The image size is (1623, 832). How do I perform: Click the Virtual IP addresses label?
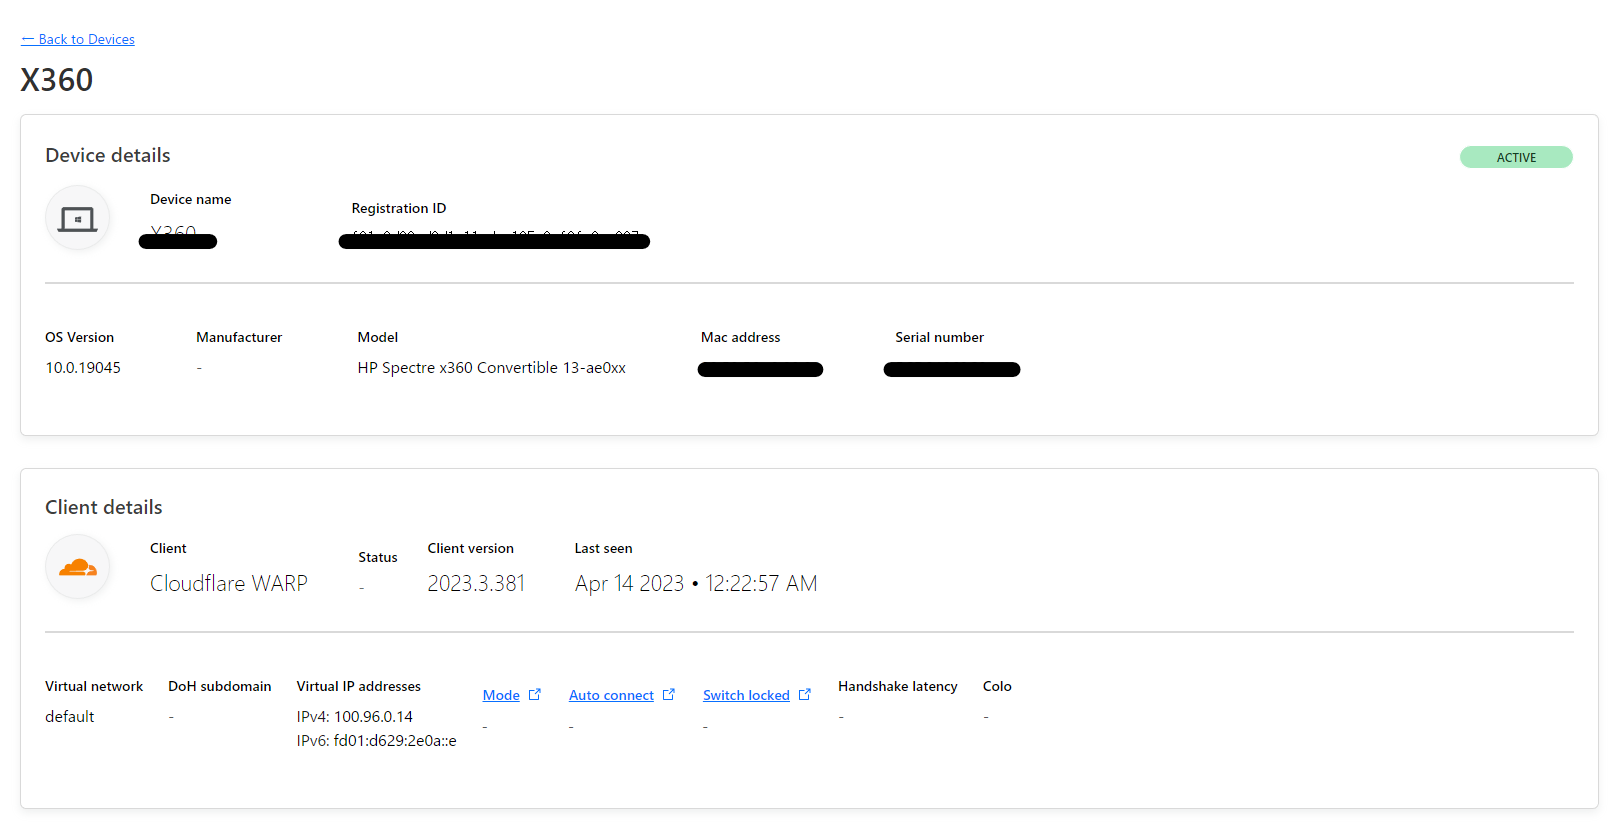(359, 686)
